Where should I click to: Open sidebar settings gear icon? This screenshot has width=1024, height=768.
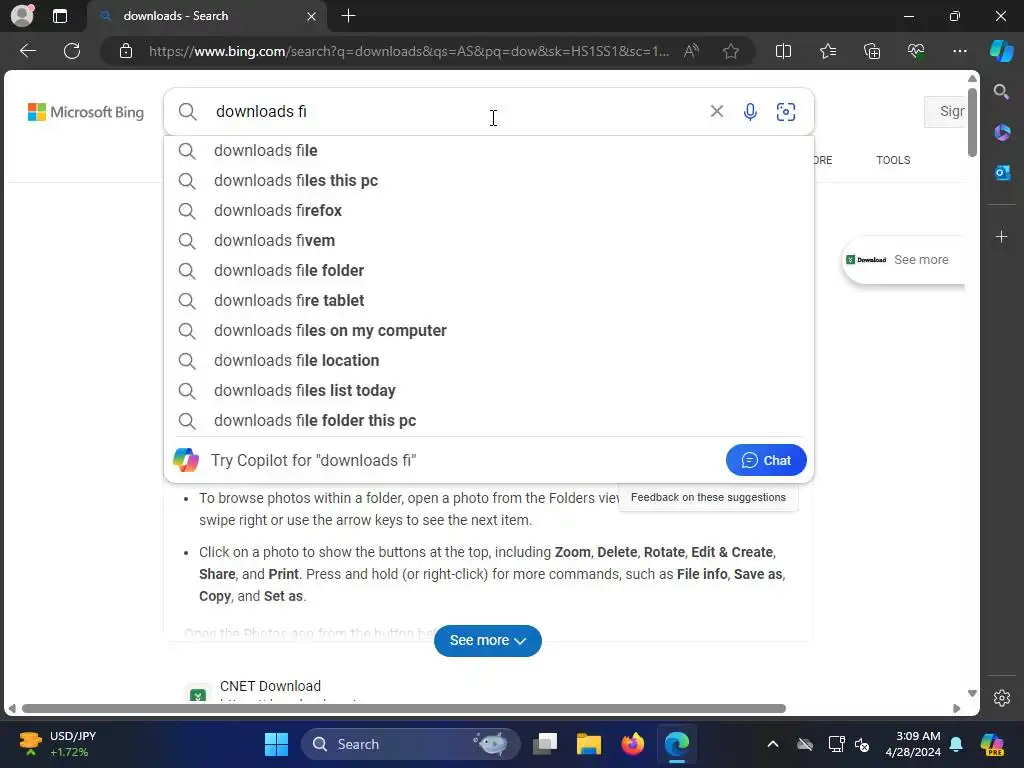click(1002, 698)
